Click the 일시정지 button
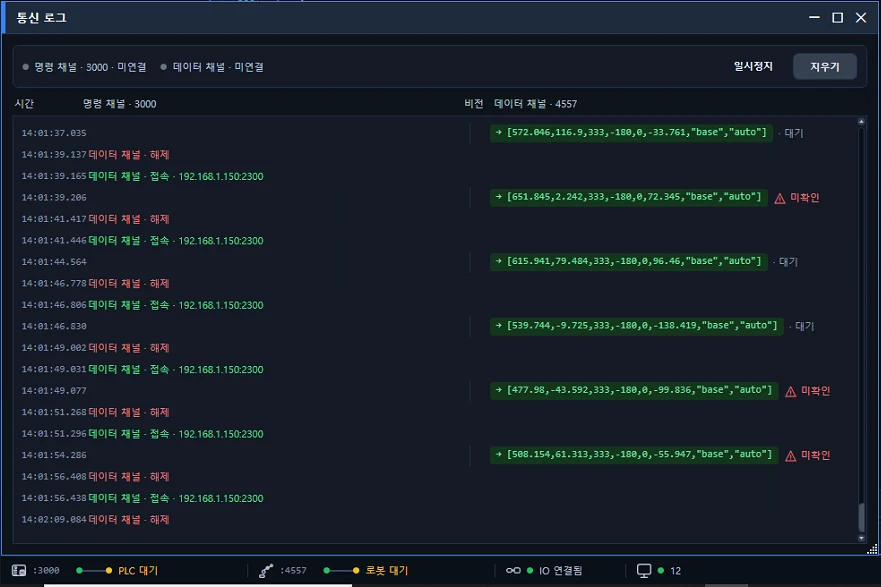 pyautogui.click(x=753, y=66)
